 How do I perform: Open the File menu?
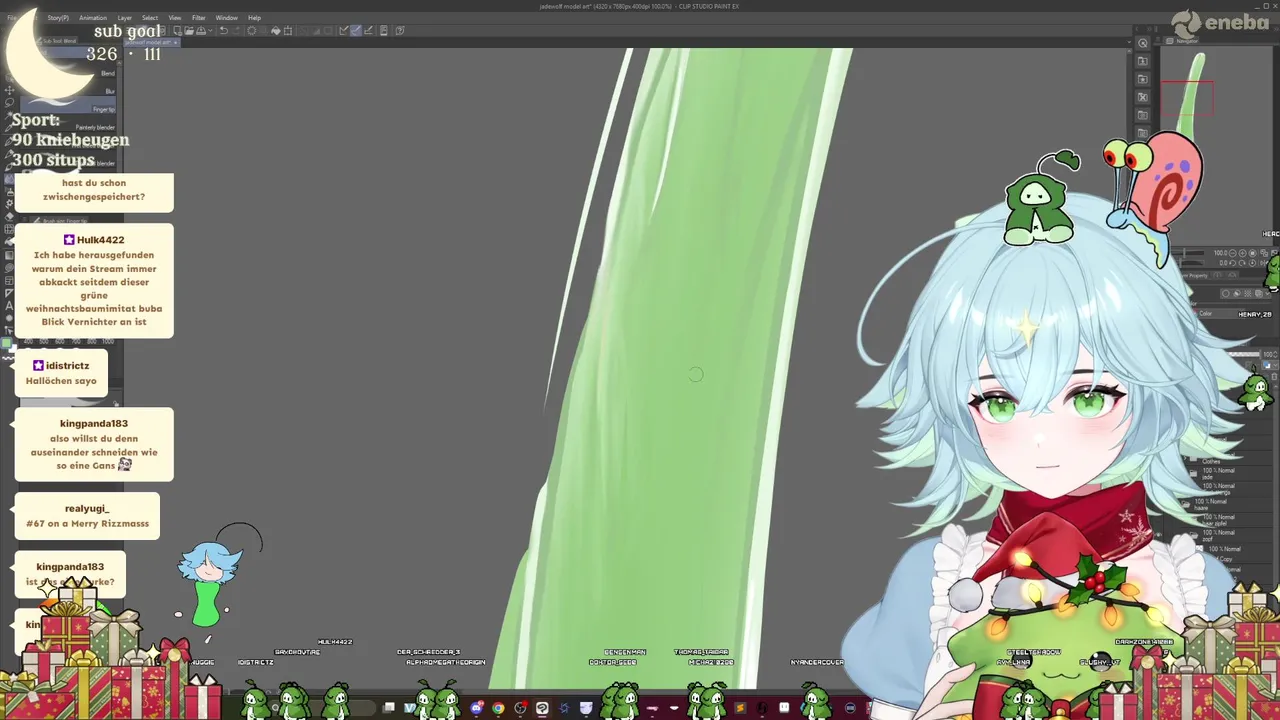(x=12, y=18)
